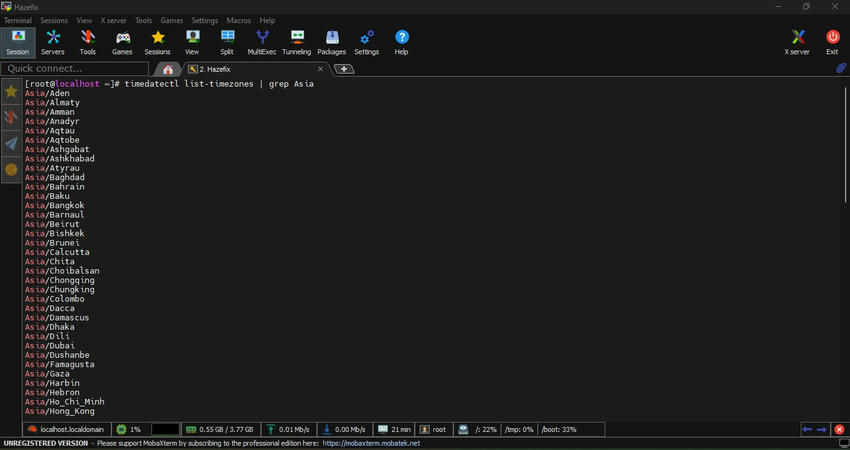Image resolution: width=850 pixels, height=450 pixels.
Task: Click the 21 min uptime status
Action: 395,429
